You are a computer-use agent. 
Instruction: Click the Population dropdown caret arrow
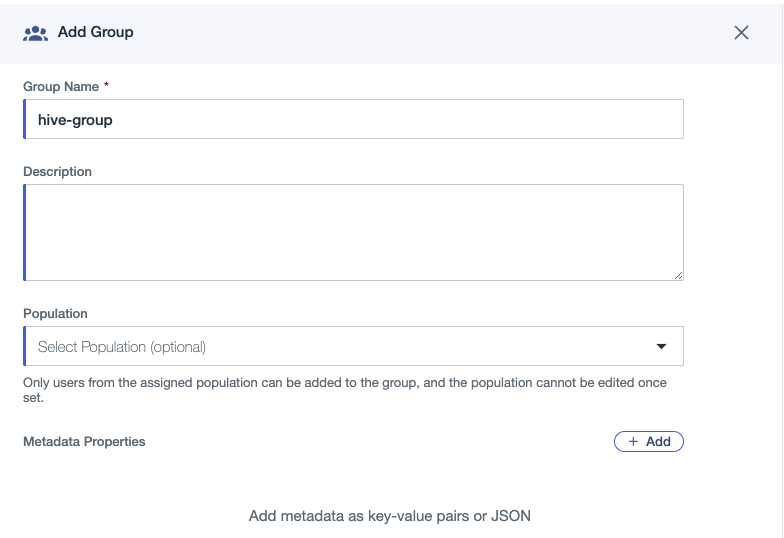click(x=661, y=346)
